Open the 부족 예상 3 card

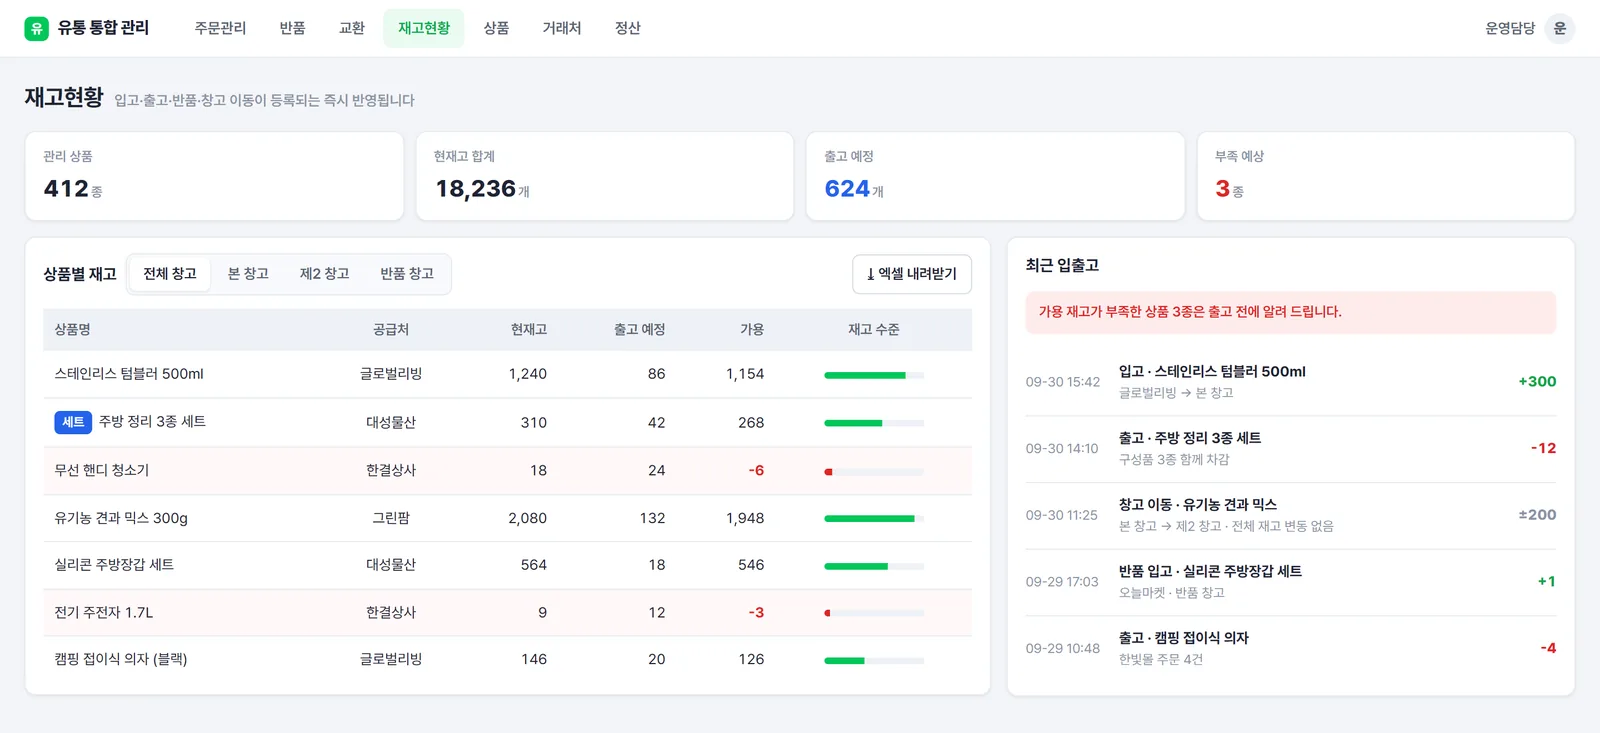[1386, 176]
